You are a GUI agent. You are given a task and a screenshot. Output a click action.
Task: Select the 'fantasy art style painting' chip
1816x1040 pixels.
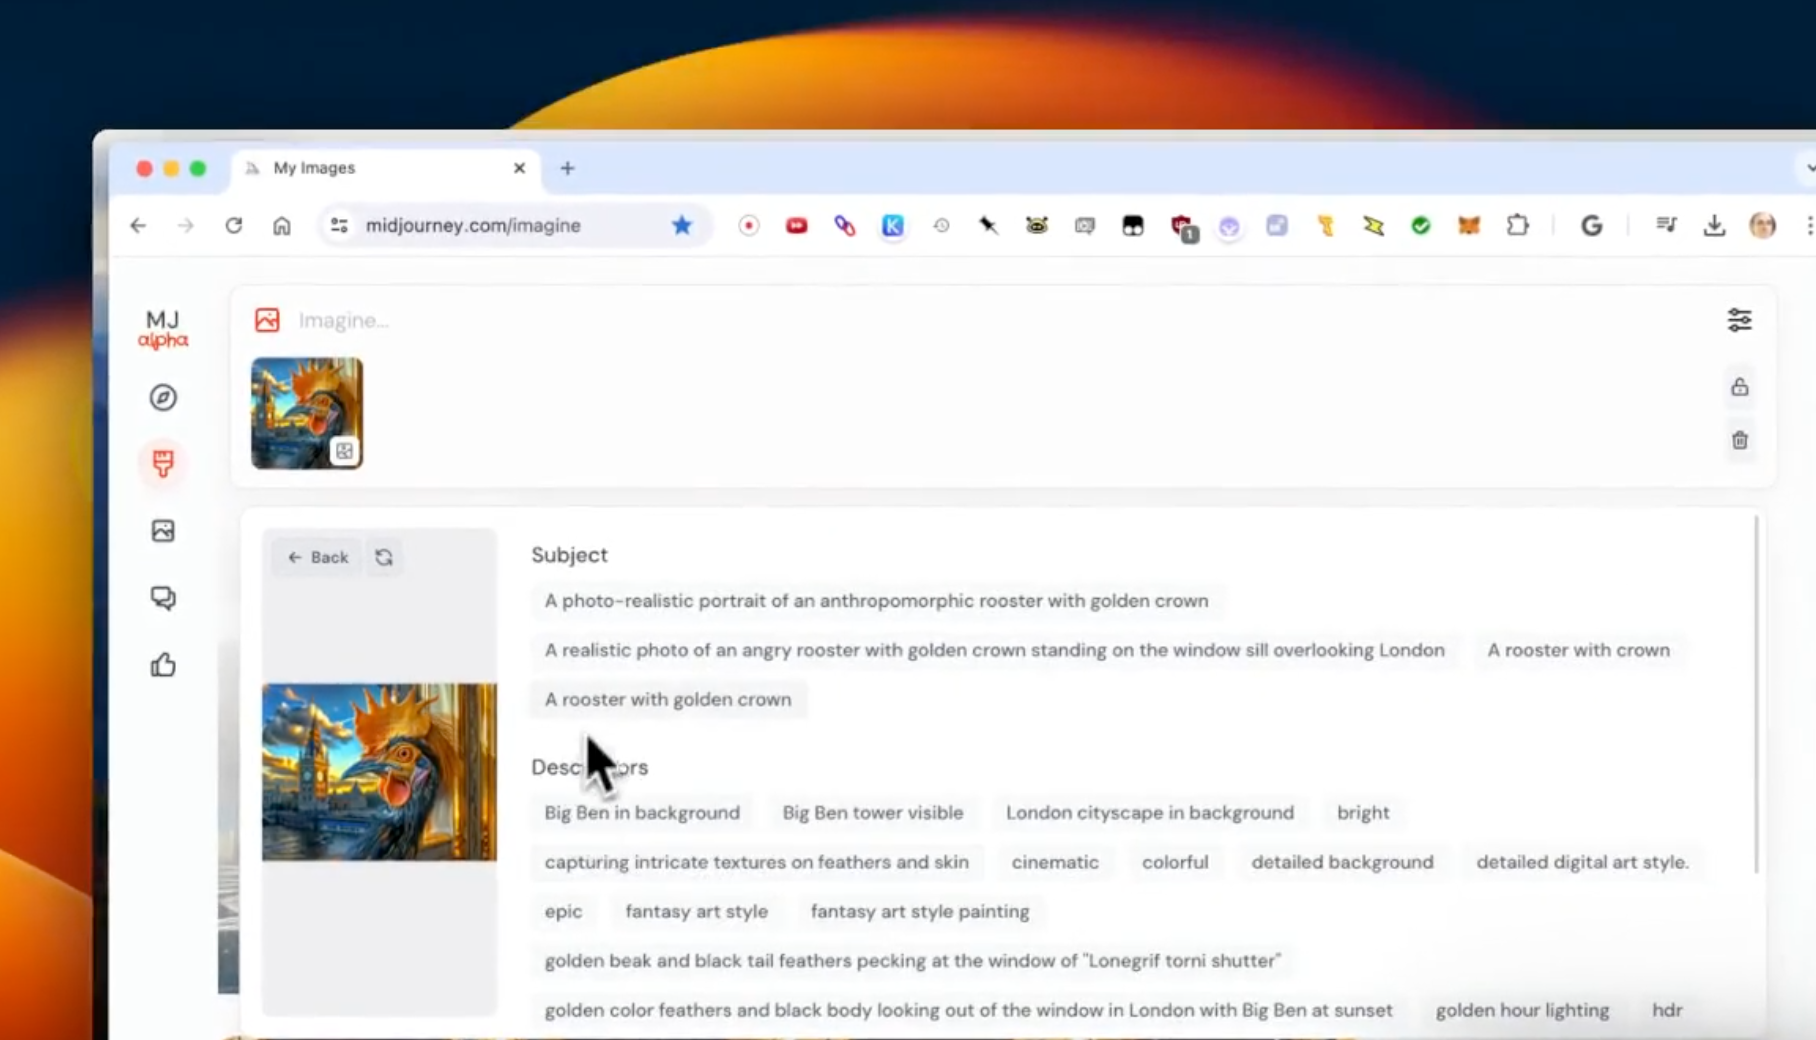[x=920, y=911]
